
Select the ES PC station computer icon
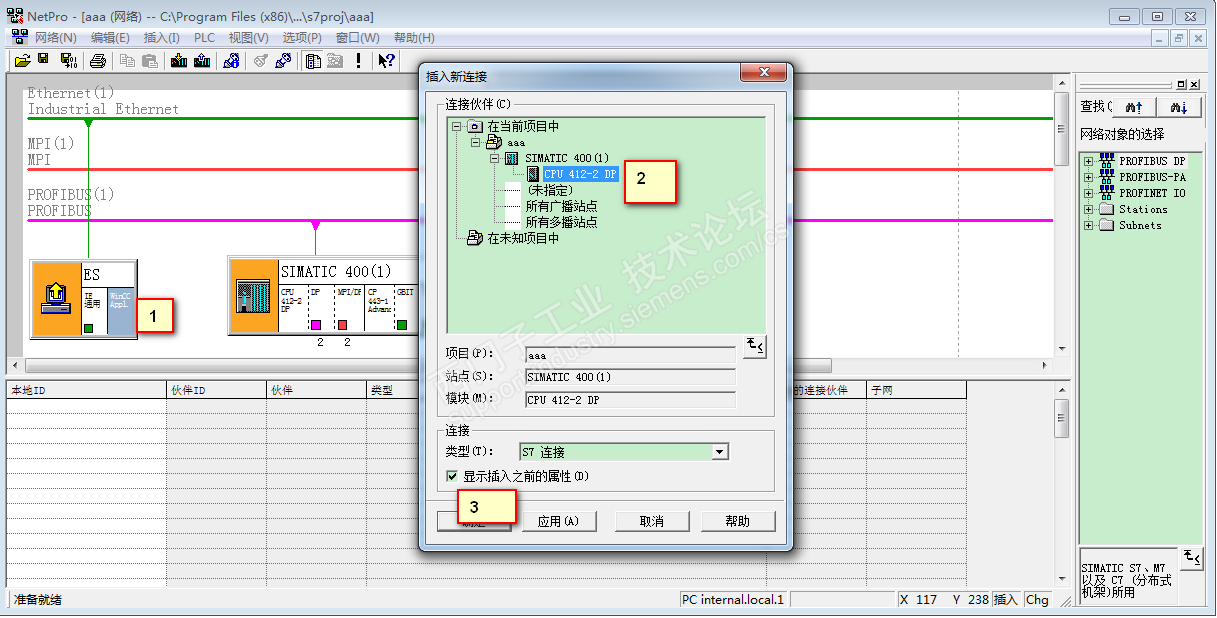(55, 298)
